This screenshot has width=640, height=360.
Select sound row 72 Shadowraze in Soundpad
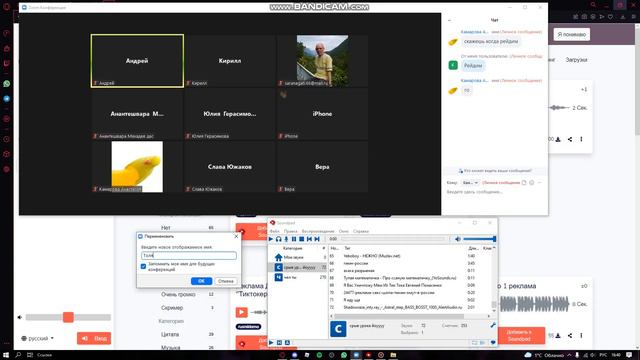point(410,307)
